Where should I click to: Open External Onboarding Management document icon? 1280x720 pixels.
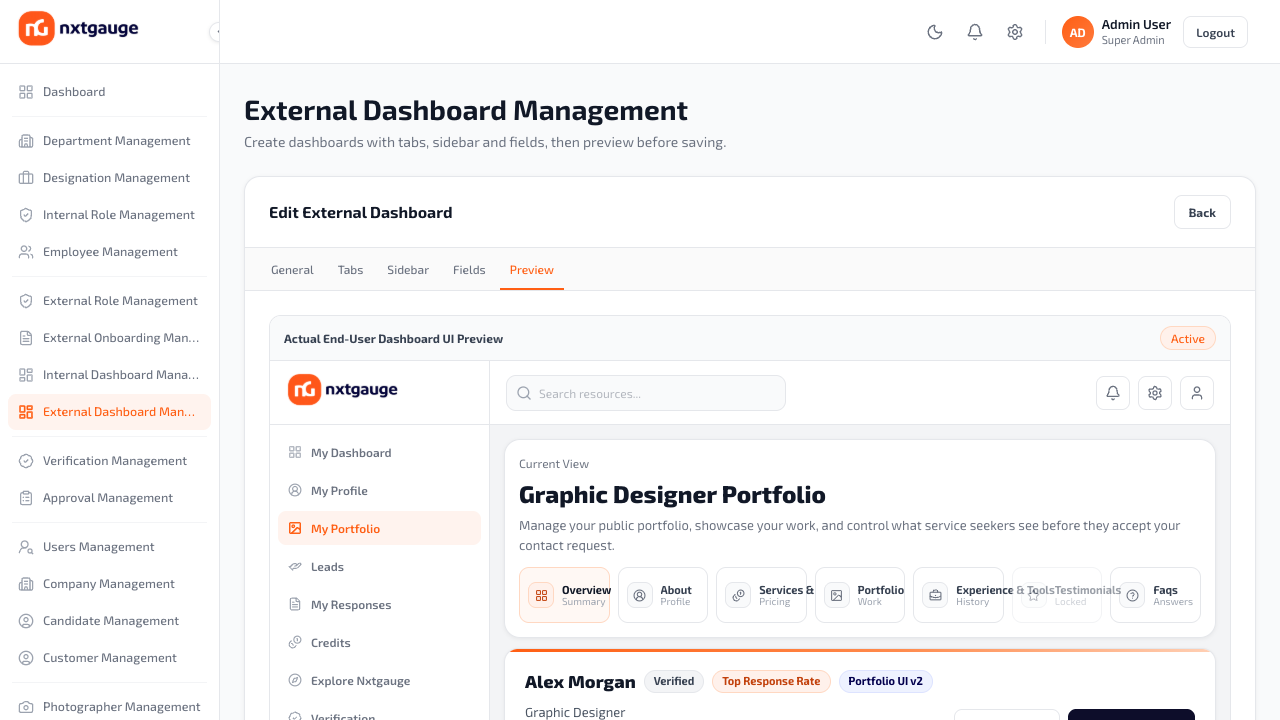point(26,338)
